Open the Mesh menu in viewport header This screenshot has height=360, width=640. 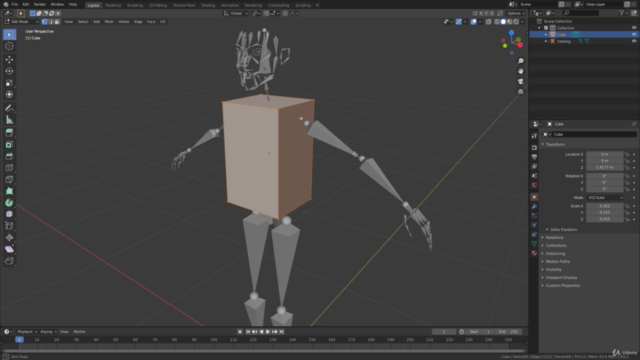(x=109, y=22)
